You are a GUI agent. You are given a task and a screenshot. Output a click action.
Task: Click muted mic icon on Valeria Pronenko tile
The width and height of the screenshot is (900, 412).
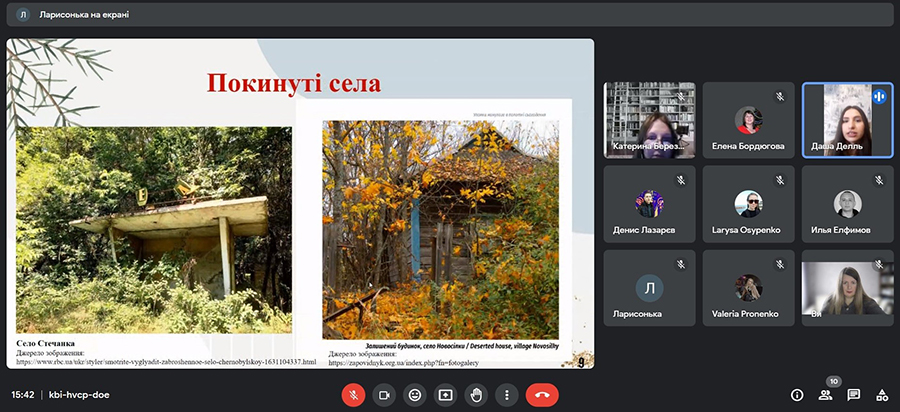(x=780, y=265)
